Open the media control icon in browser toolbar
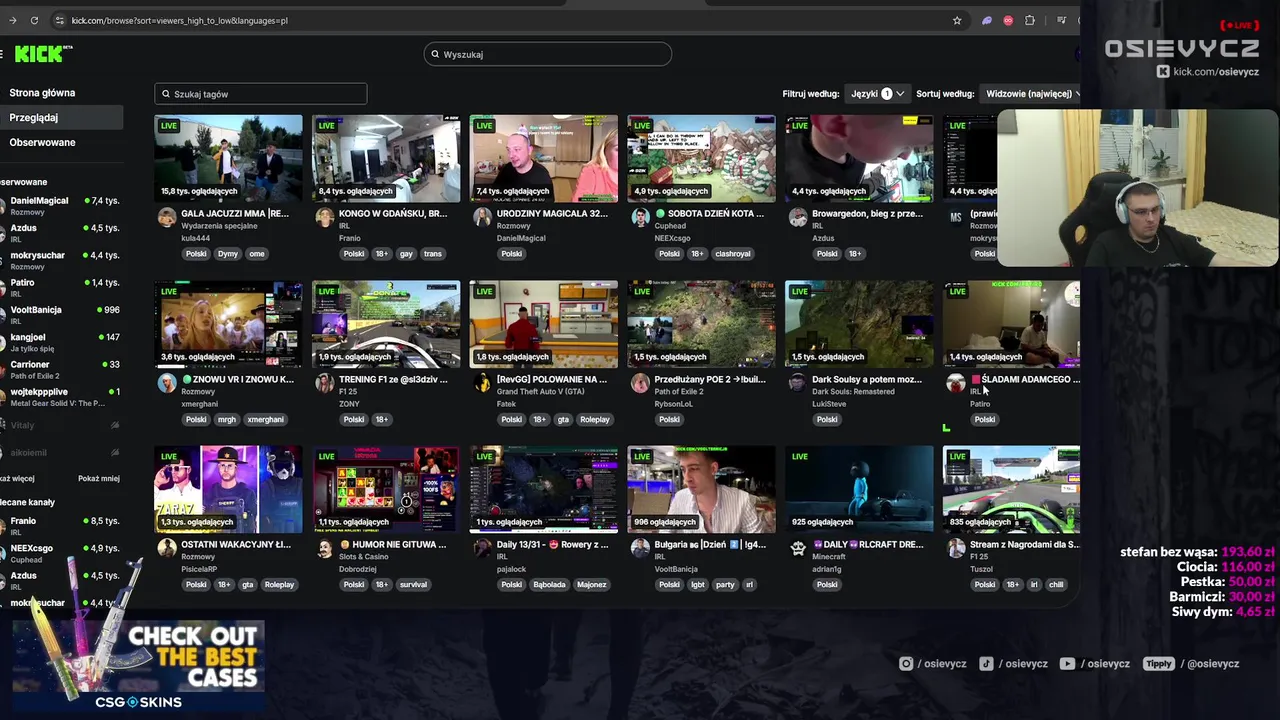The height and width of the screenshot is (720, 1280). point(1061,20)
